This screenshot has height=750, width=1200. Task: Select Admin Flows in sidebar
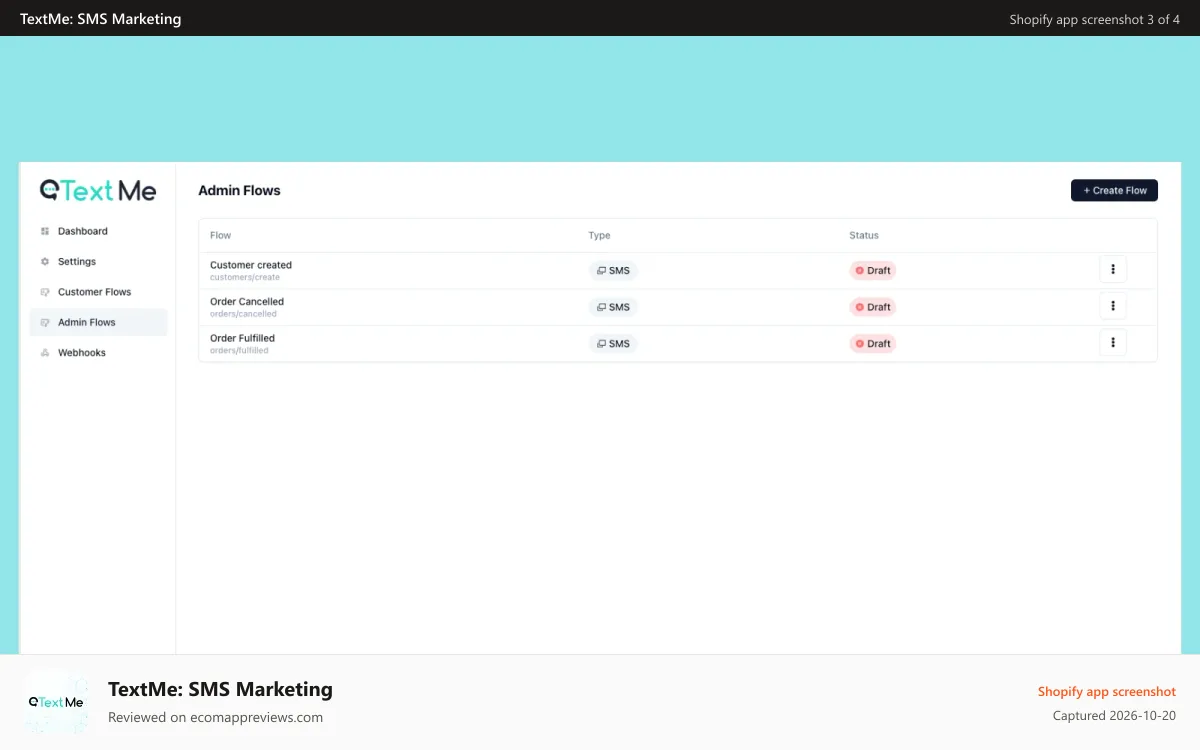click(99, 322)
